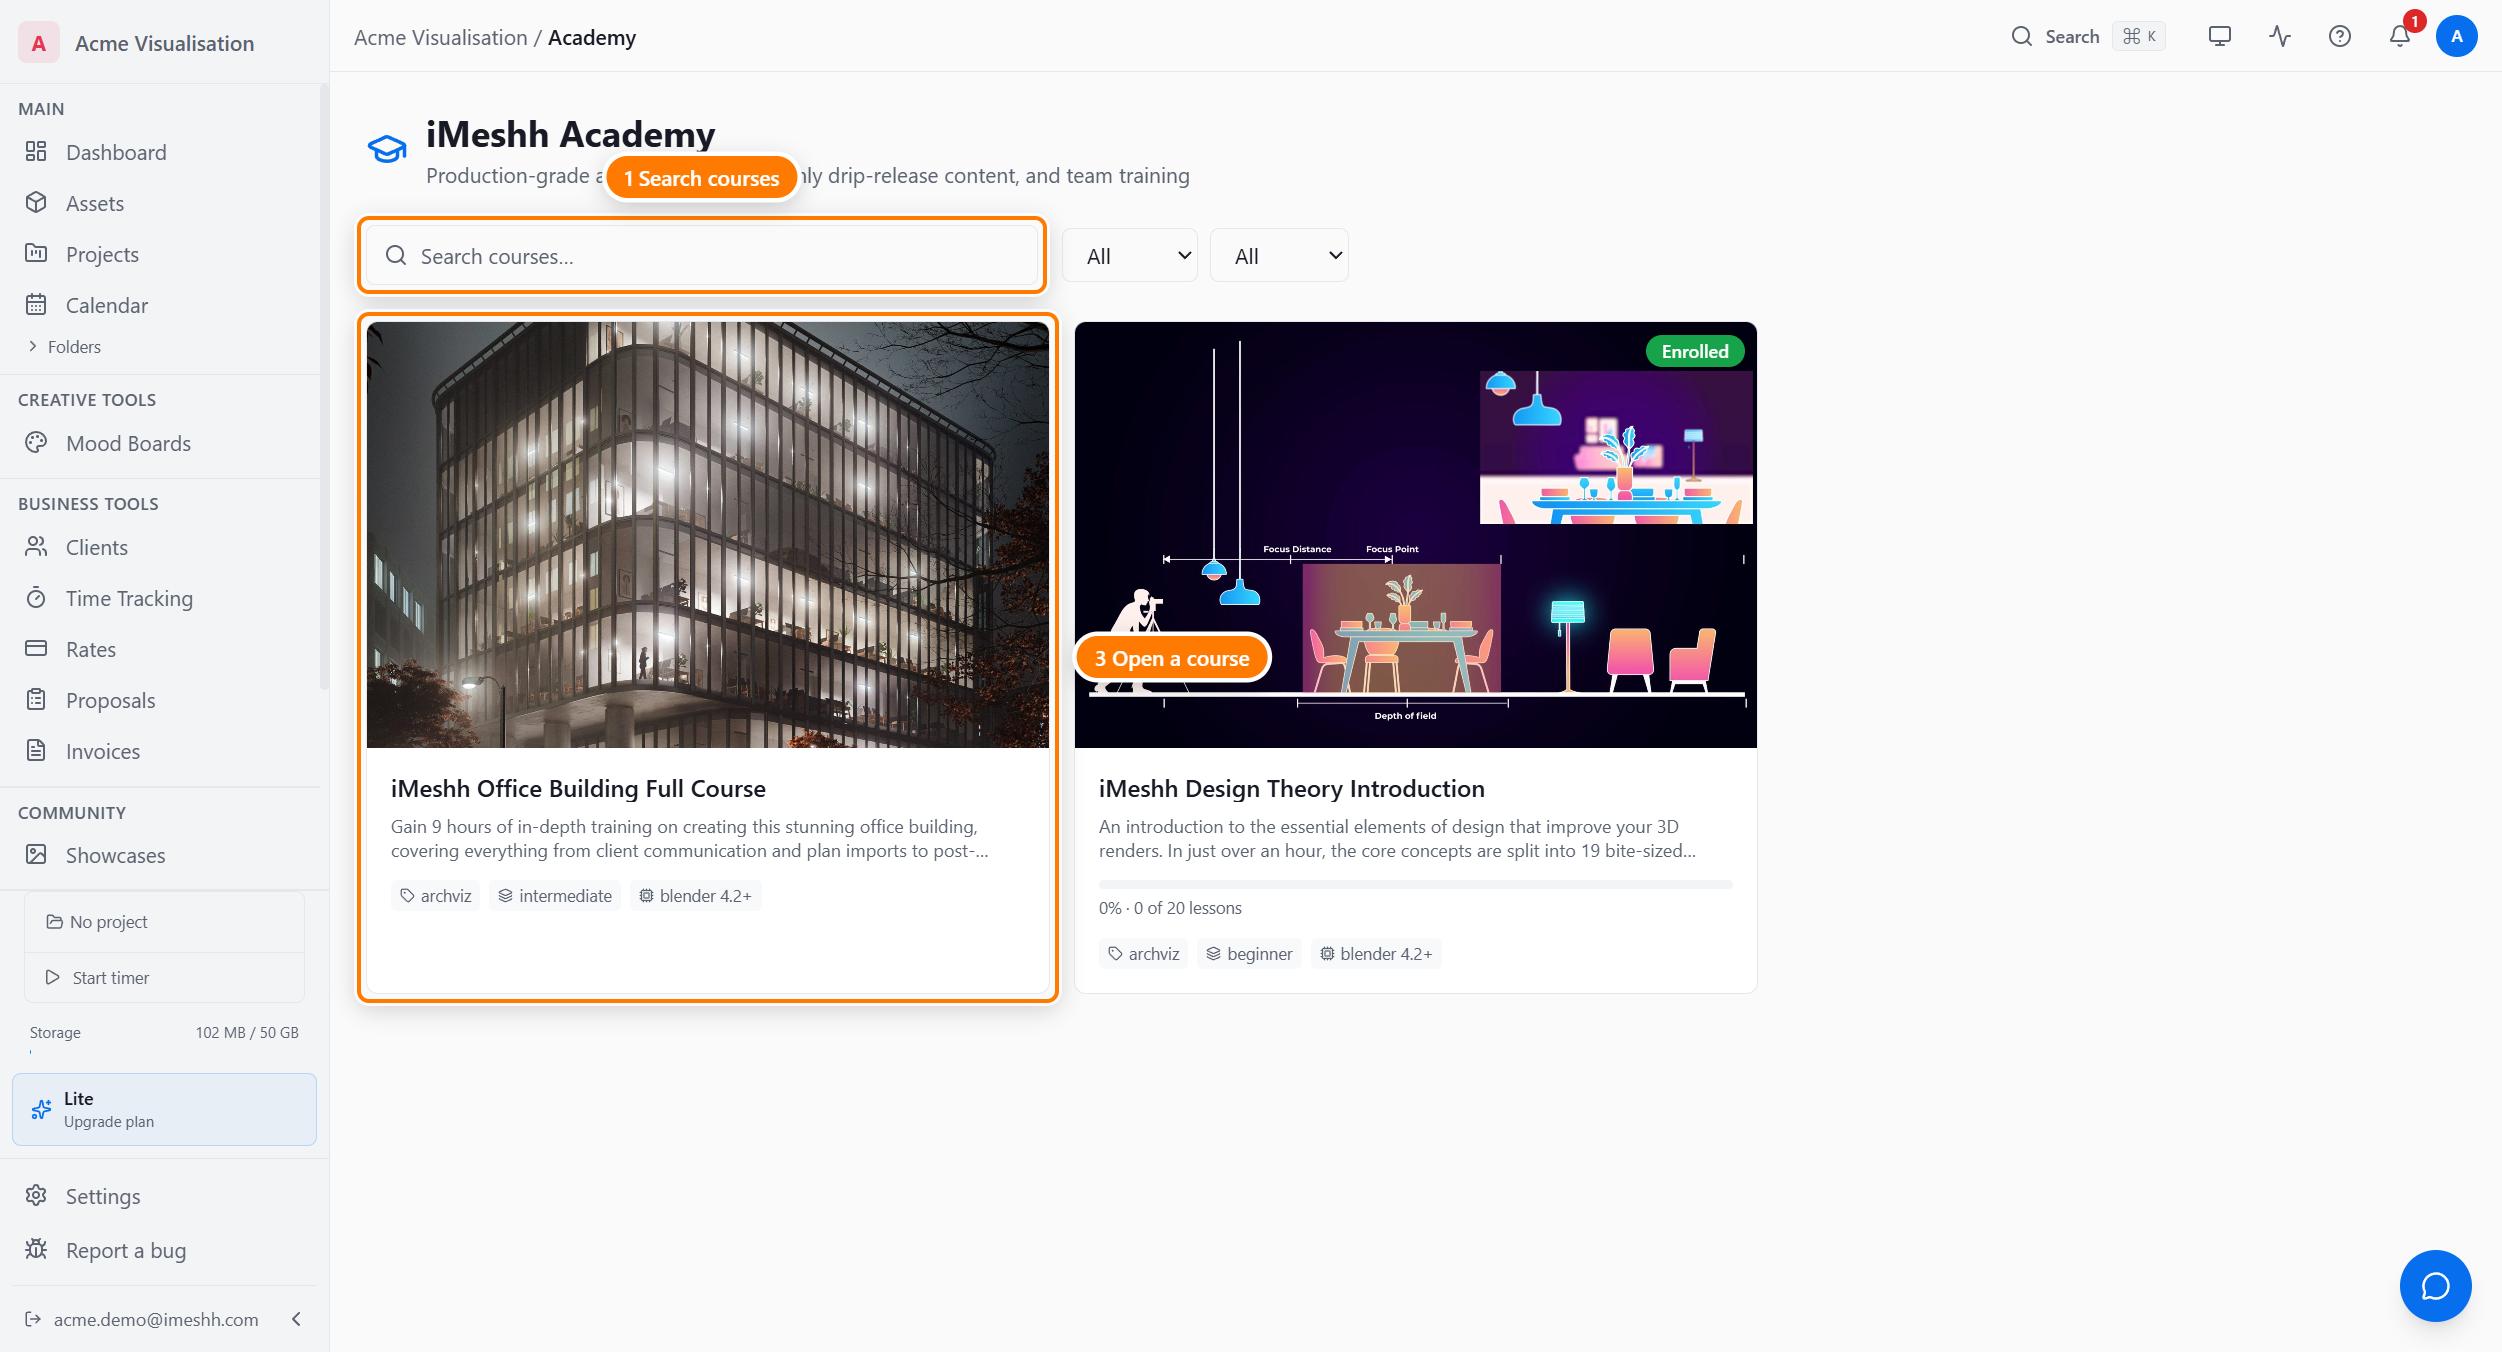Click the Showcases image icon
Viewport: 2502px width, 1352px height.
tap(36, 855)
